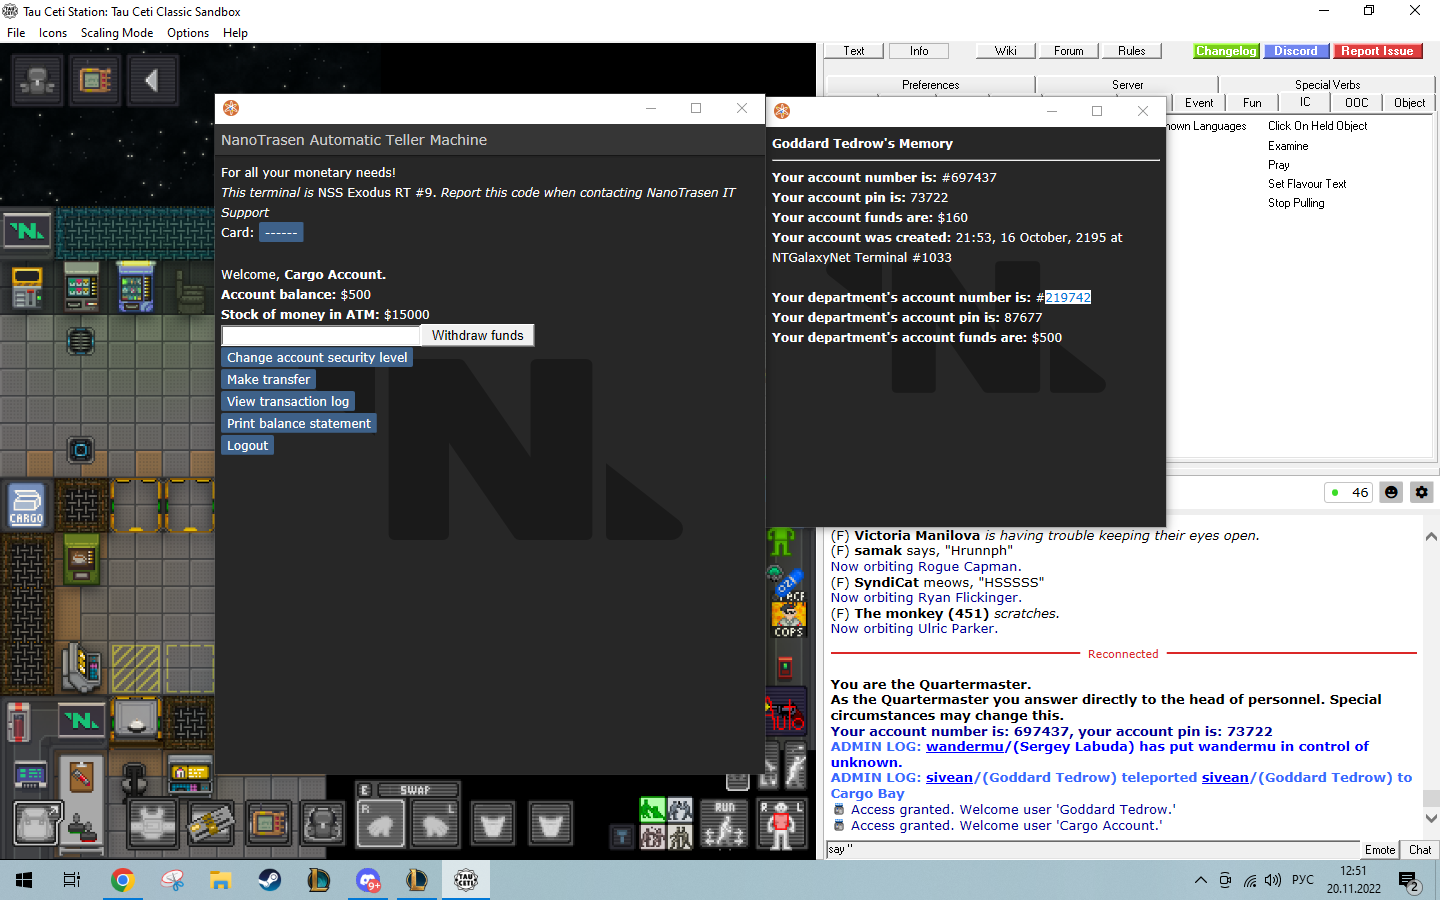The width and height of the screenshot is (1440, 900).
Task: Select the green help intent
Action: coord(652,809)
